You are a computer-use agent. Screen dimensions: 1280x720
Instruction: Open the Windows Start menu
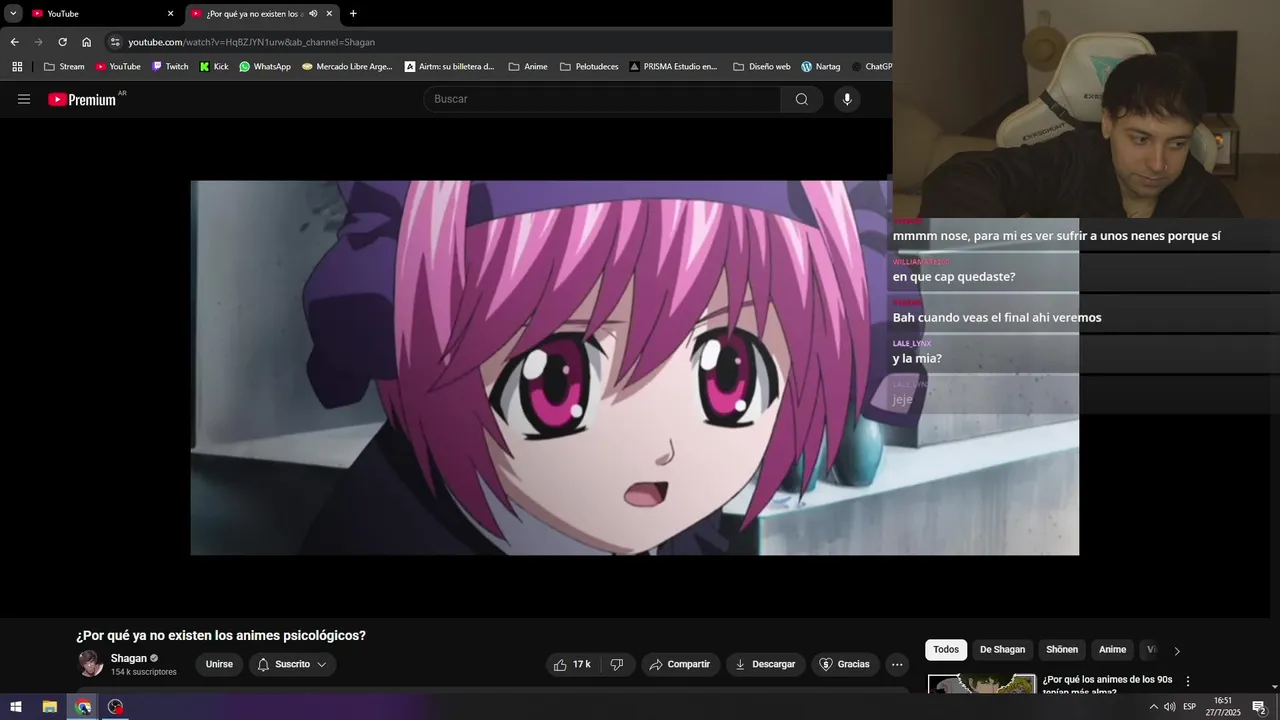(x=16, y=706)
